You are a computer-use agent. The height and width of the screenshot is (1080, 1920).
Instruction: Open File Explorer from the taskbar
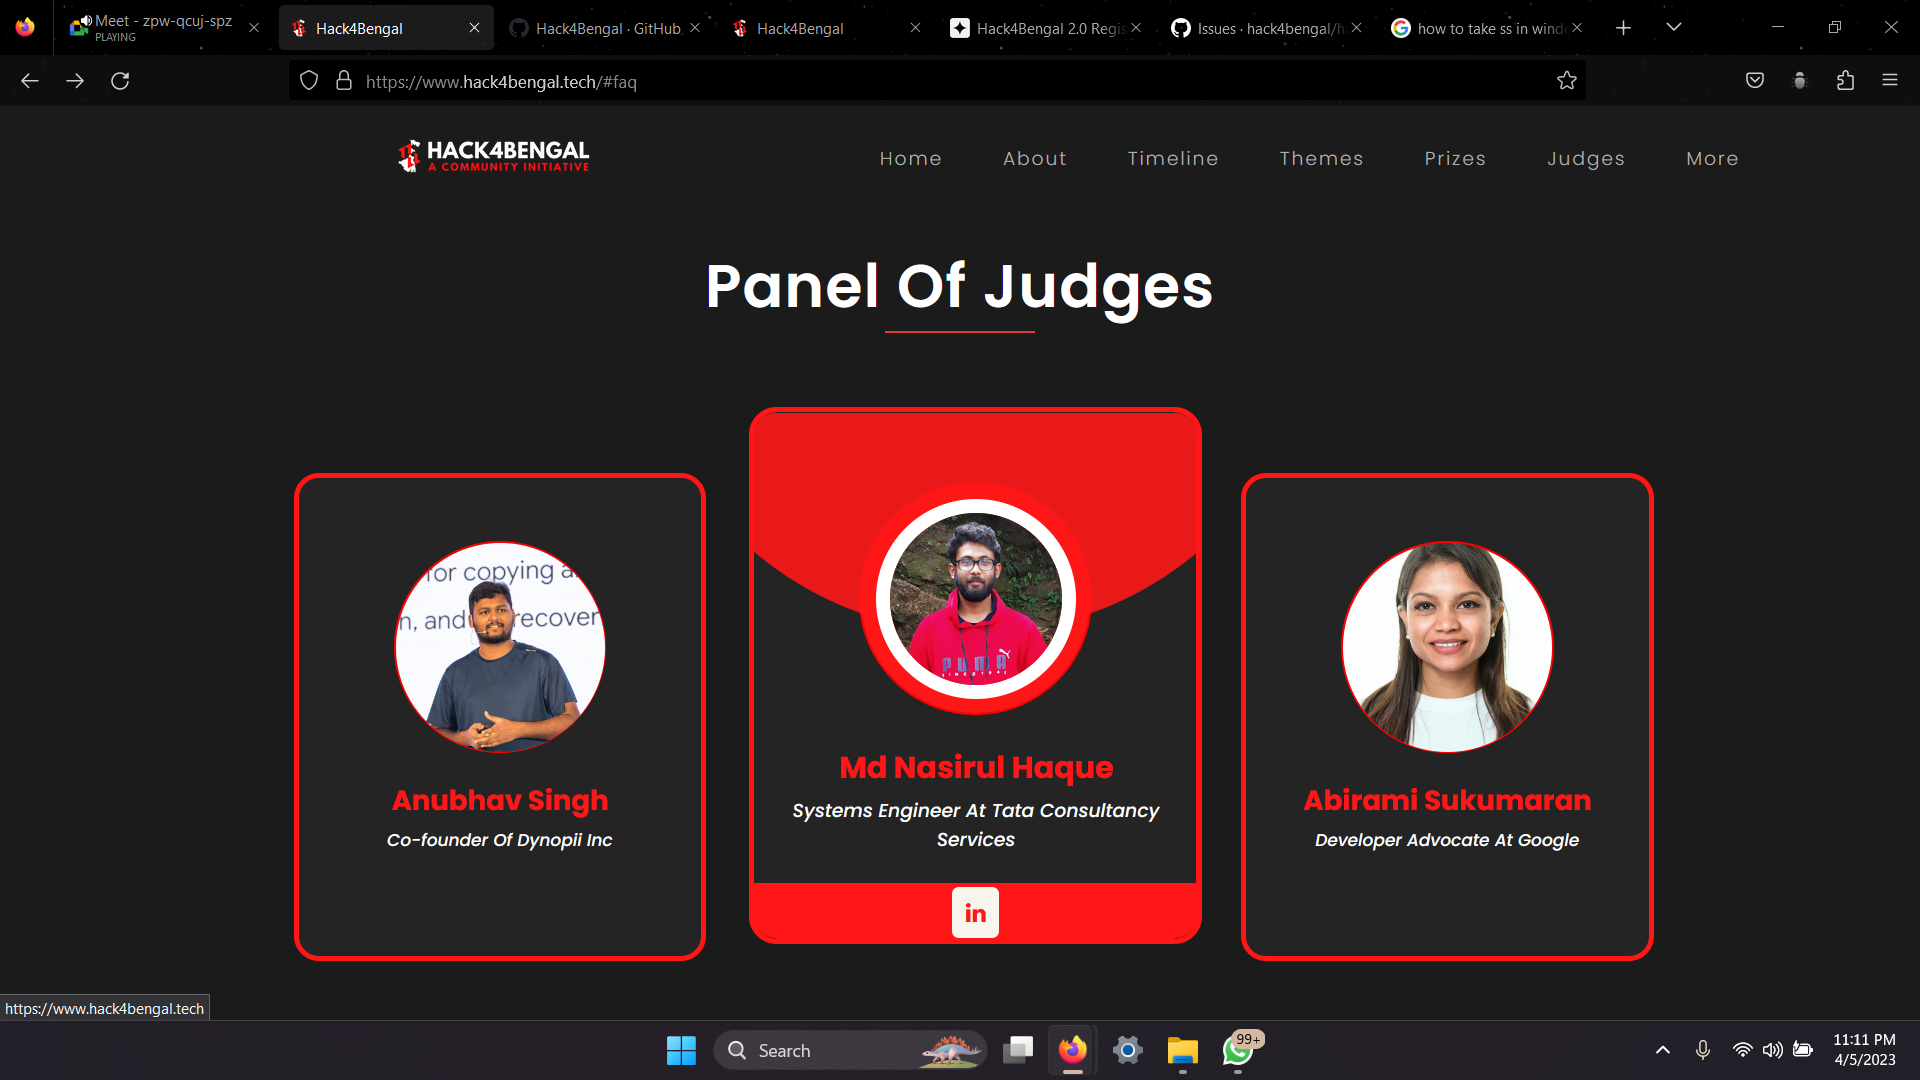point(1182,1050)
